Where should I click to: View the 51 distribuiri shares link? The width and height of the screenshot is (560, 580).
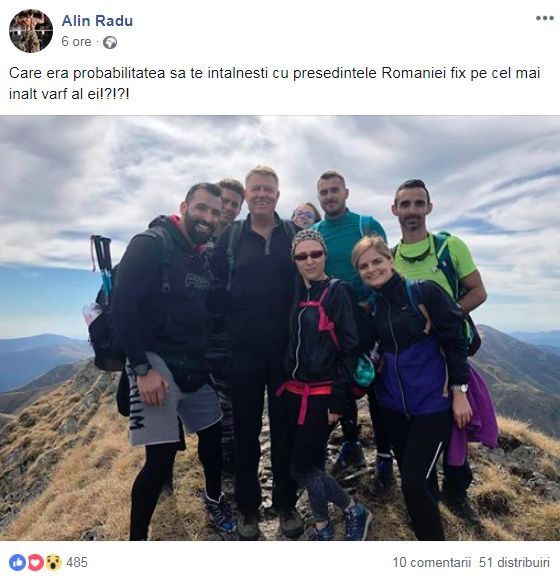tap(514, 562)
